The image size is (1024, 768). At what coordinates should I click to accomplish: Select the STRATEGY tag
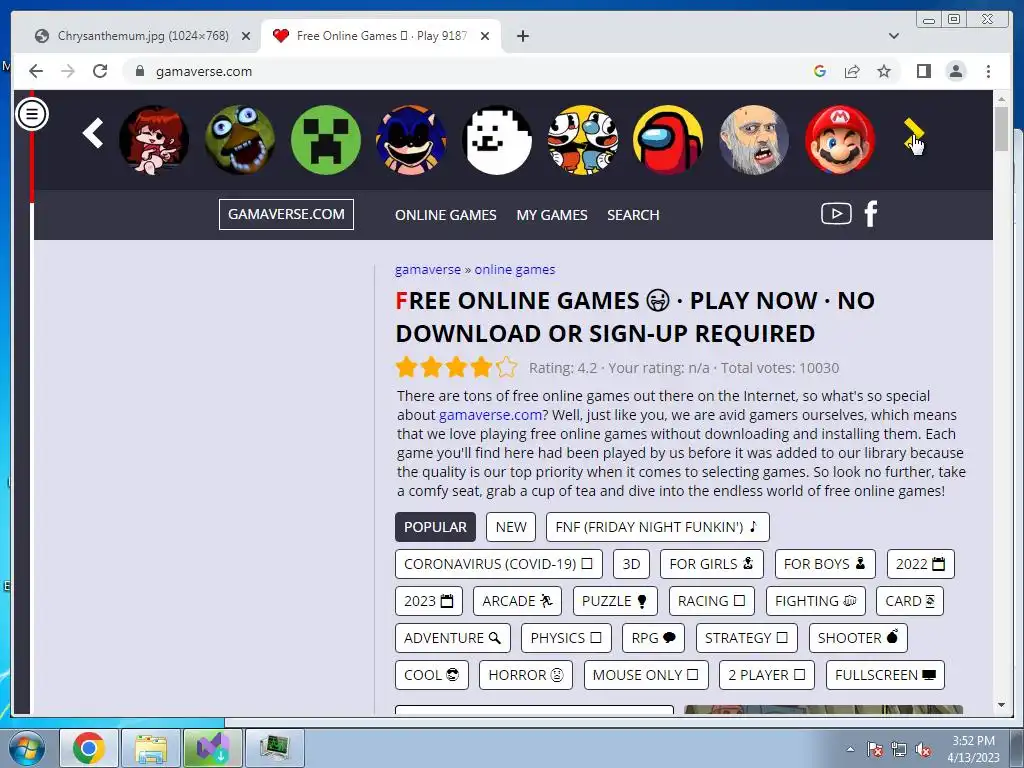pyautogui.click(x=746, y=638)
